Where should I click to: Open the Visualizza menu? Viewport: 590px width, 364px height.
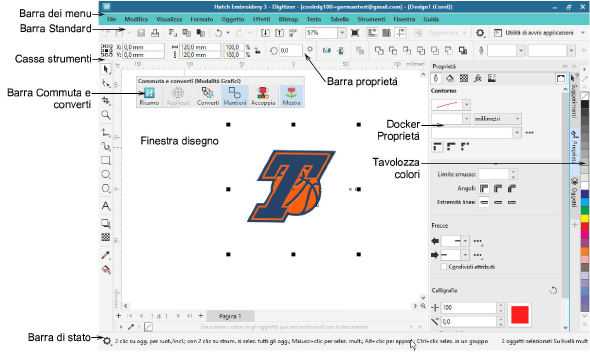tap(169, 19)
